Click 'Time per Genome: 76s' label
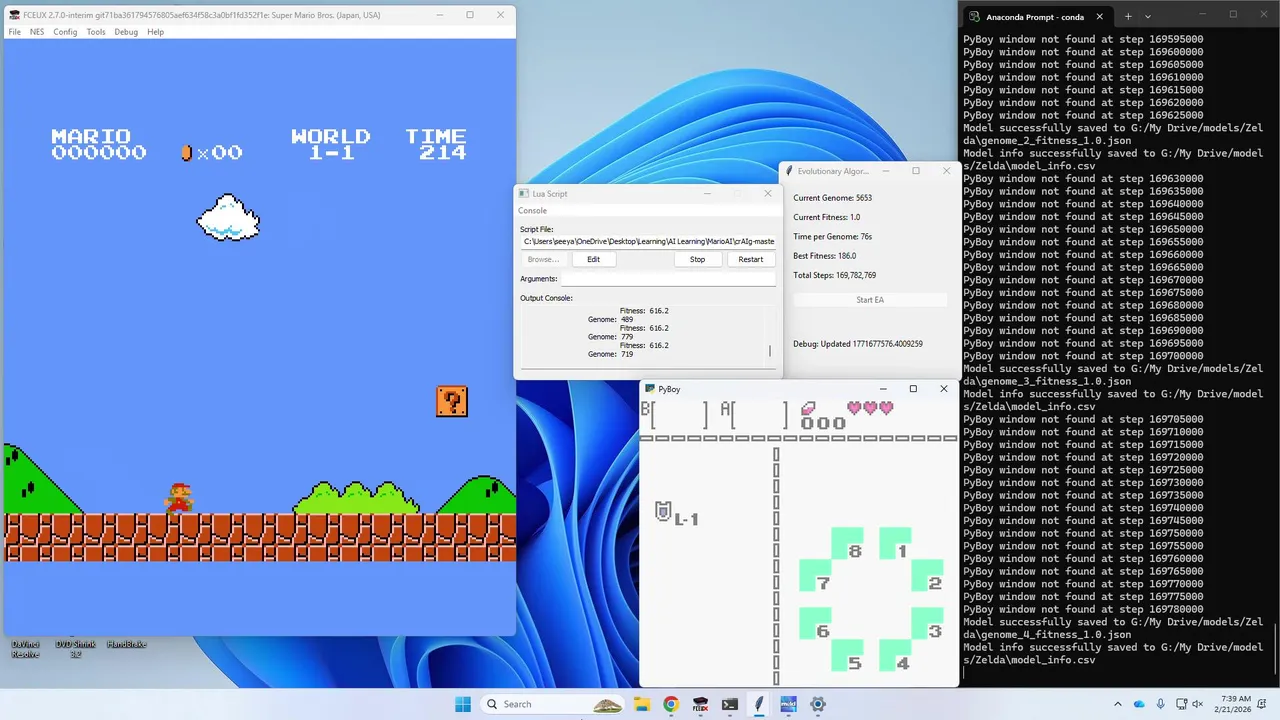 (x=832, y=236)
